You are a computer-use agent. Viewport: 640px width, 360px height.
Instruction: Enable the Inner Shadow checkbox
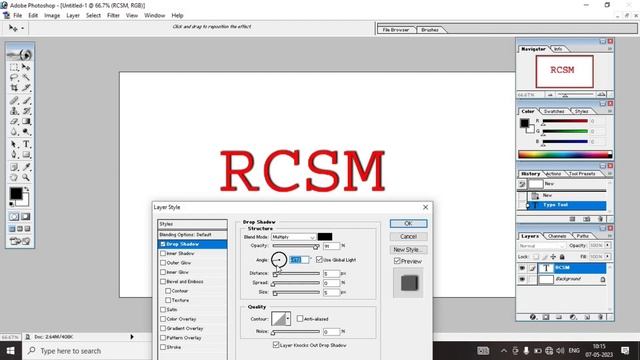(163, 253)
